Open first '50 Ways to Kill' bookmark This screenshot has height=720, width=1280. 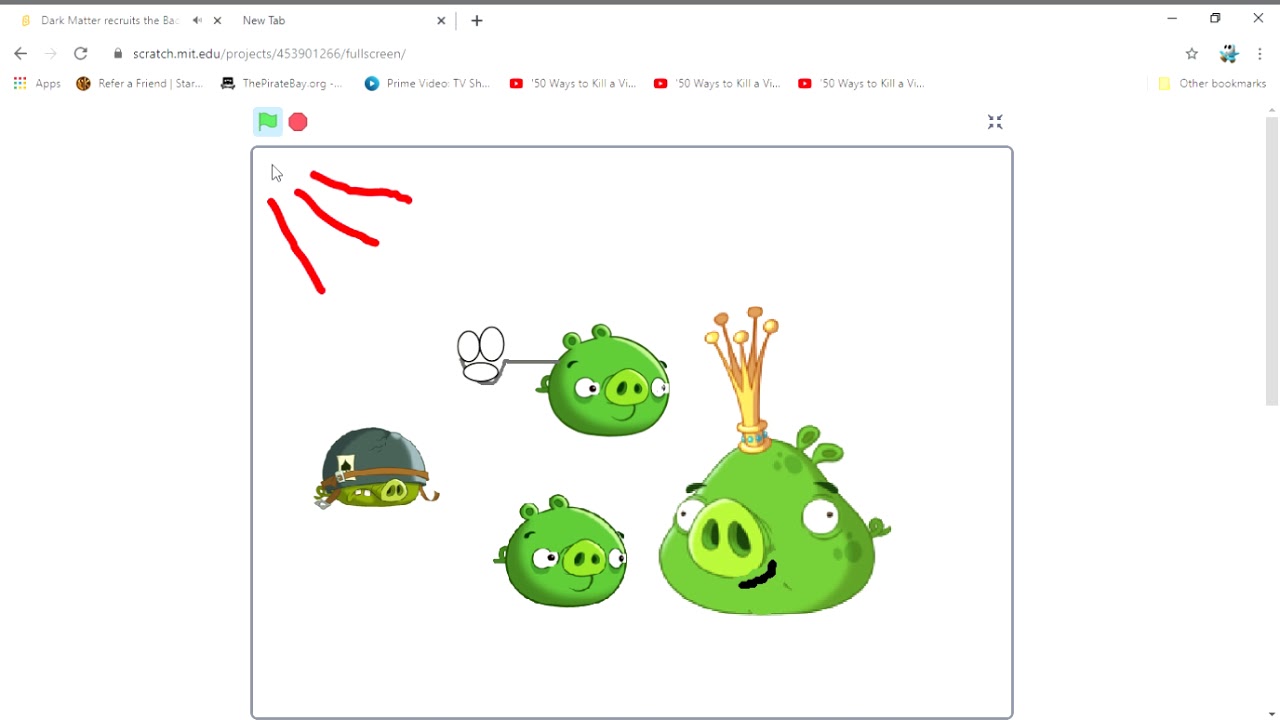pyautogui.click(x=573, y=84)
